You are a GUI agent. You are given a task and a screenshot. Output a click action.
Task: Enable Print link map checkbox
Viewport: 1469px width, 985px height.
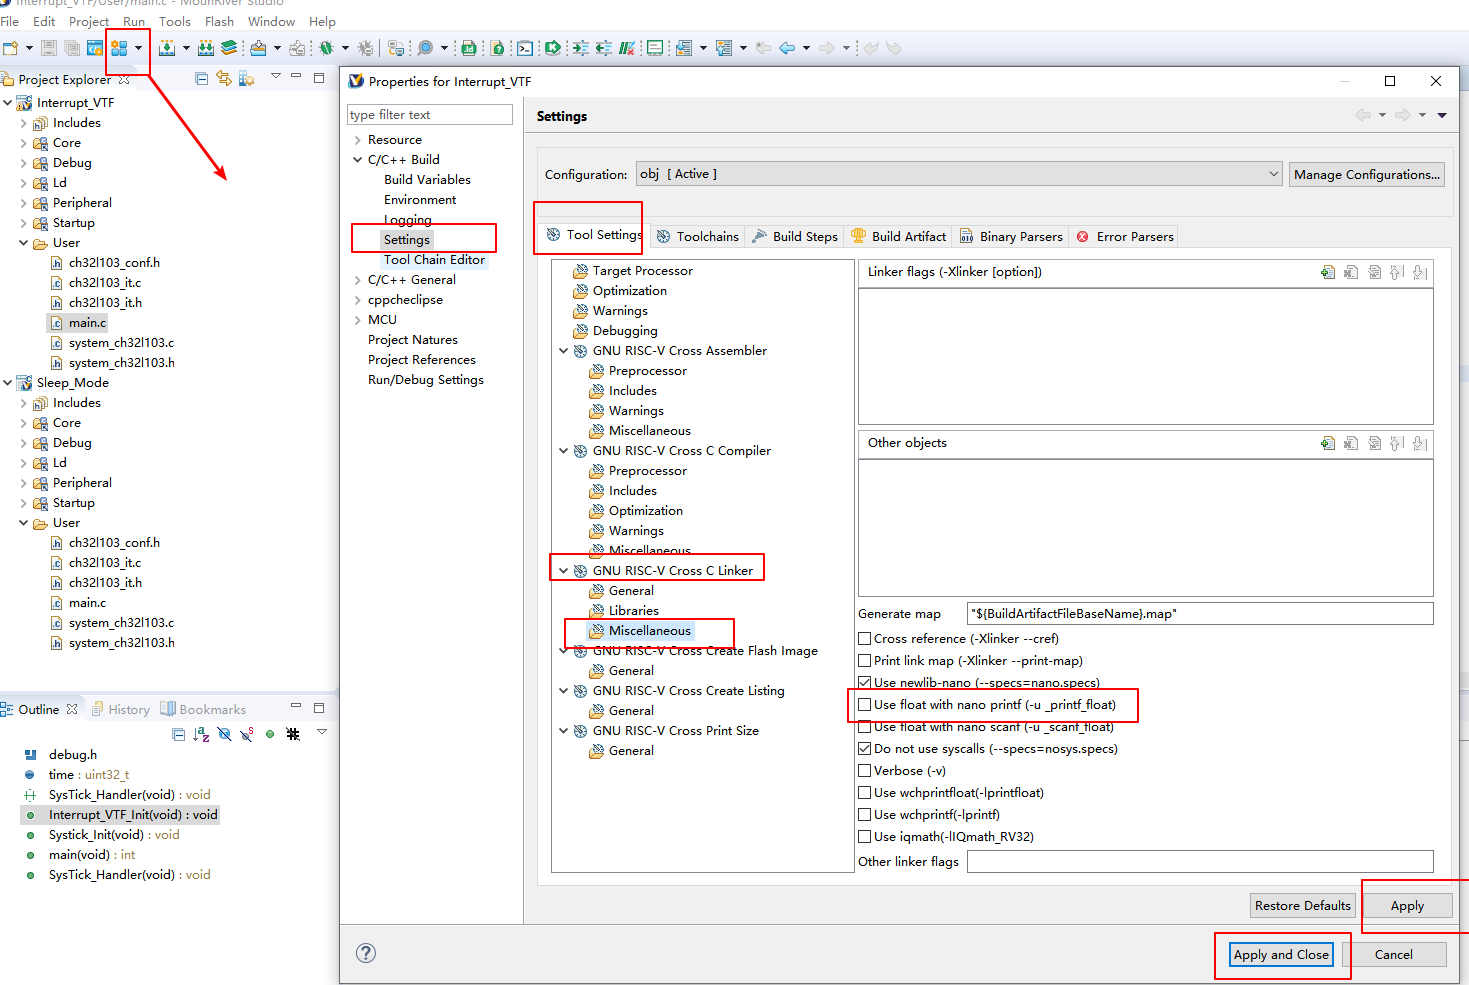tap(864, 660)
